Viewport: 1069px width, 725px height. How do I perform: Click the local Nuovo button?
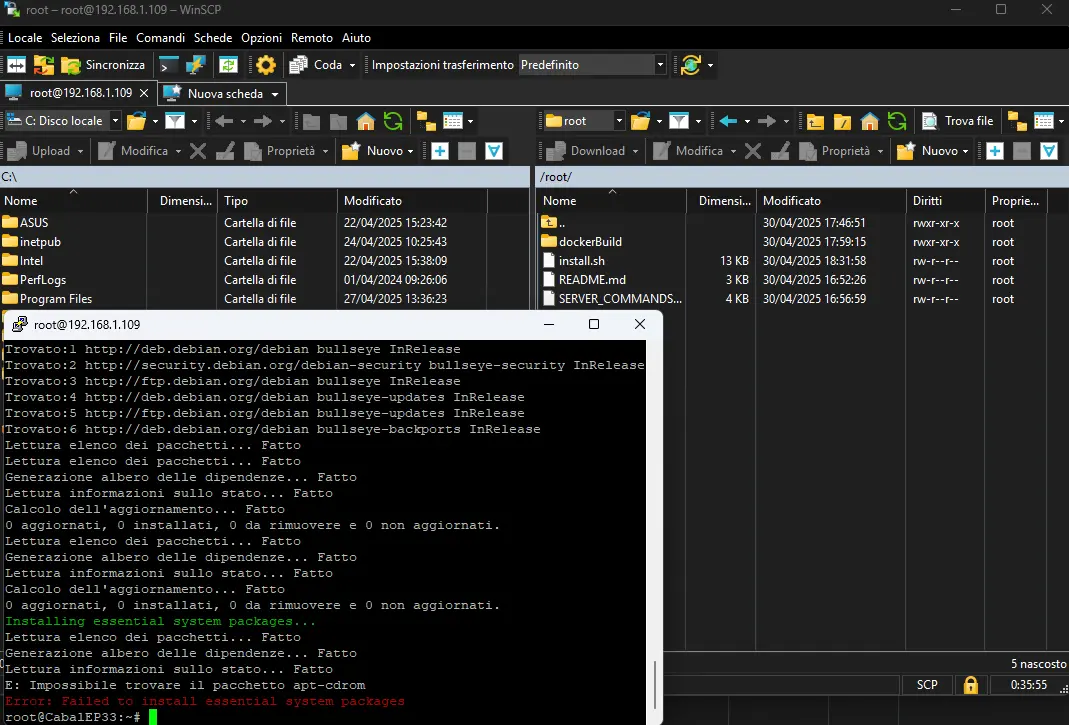pyautogui.click(x=378, y=151)
